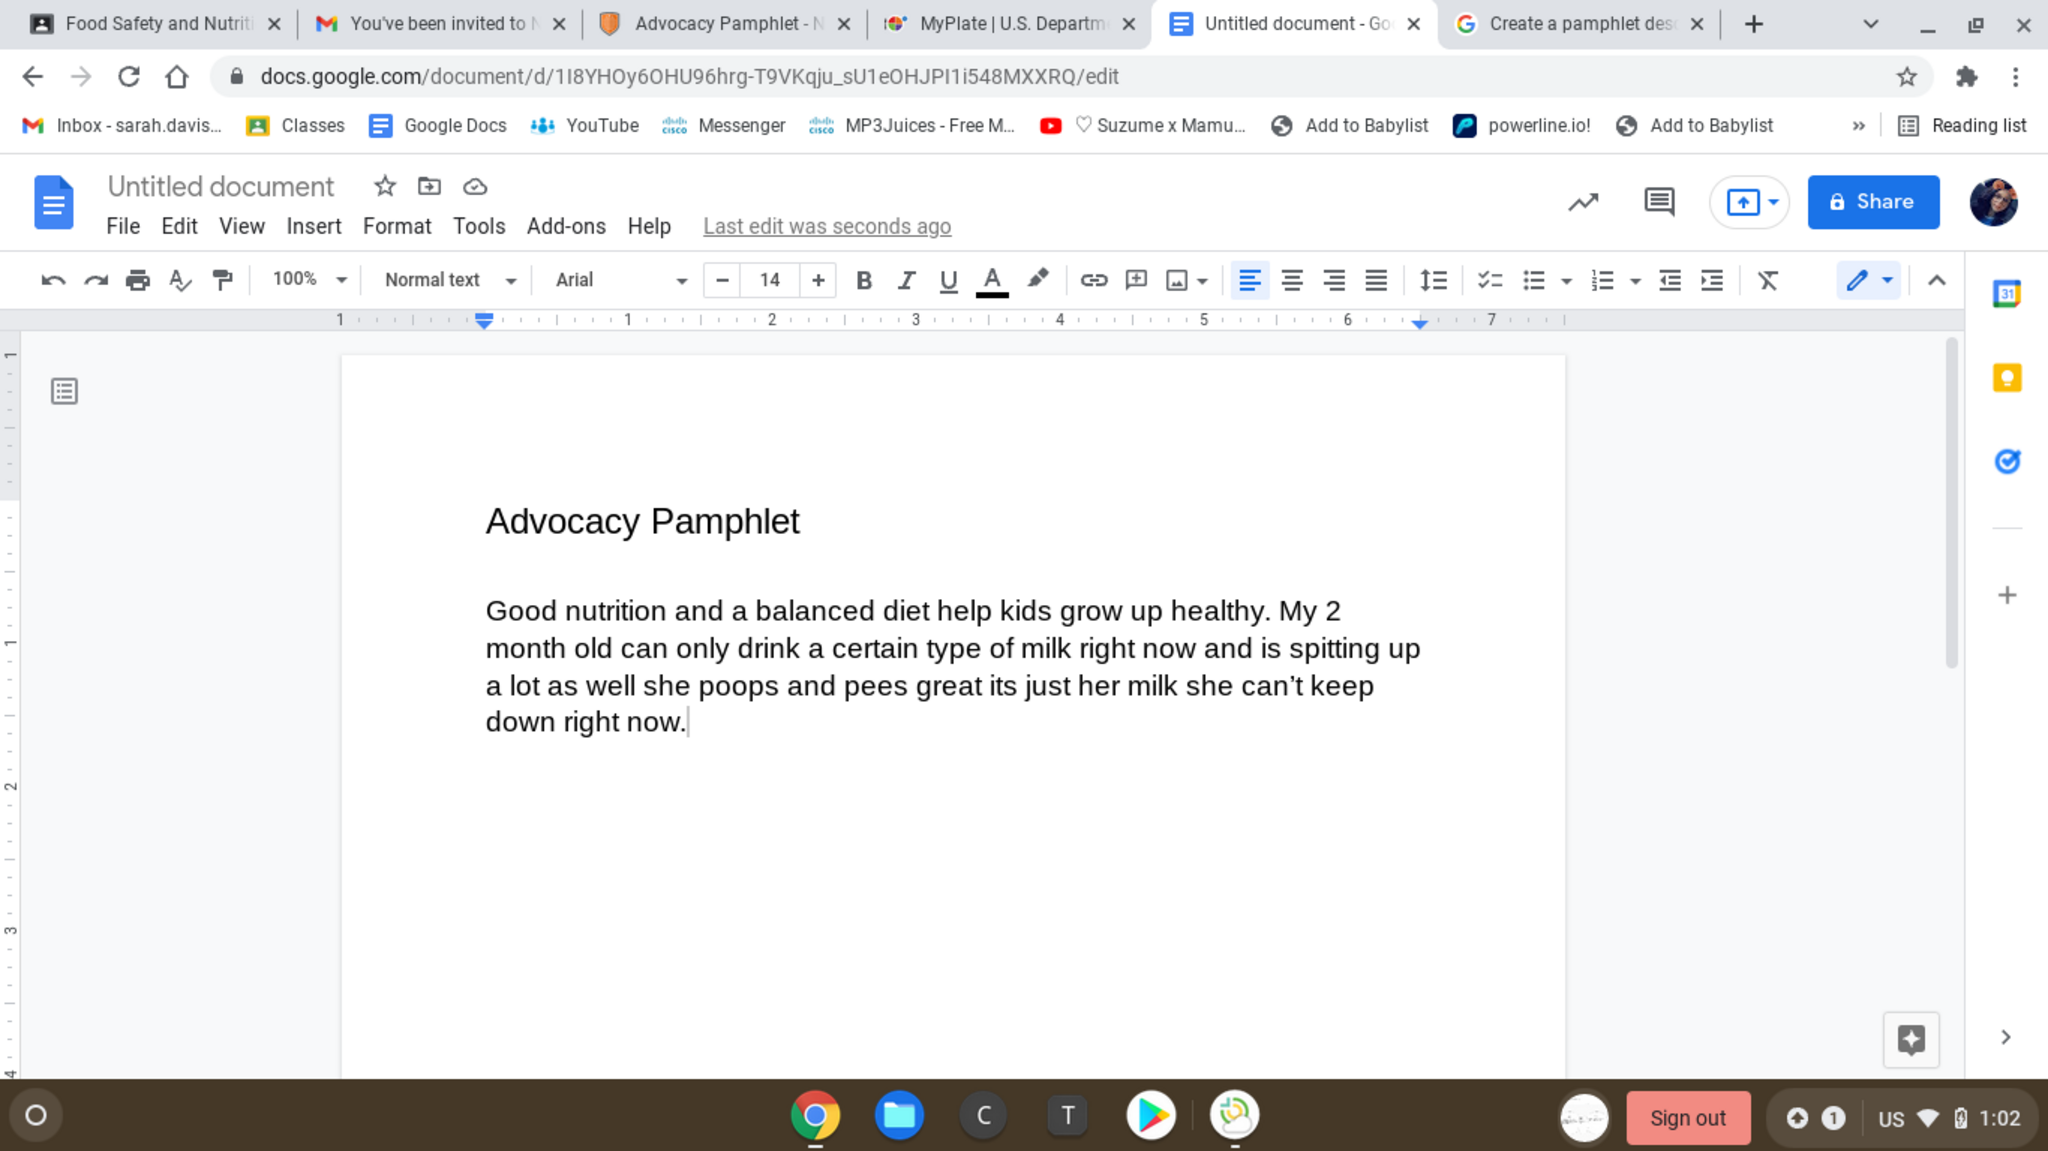This screenshot has height=1151, width=2048.
Task: Click the Paint format icon
Action: (x=222, y=281)
